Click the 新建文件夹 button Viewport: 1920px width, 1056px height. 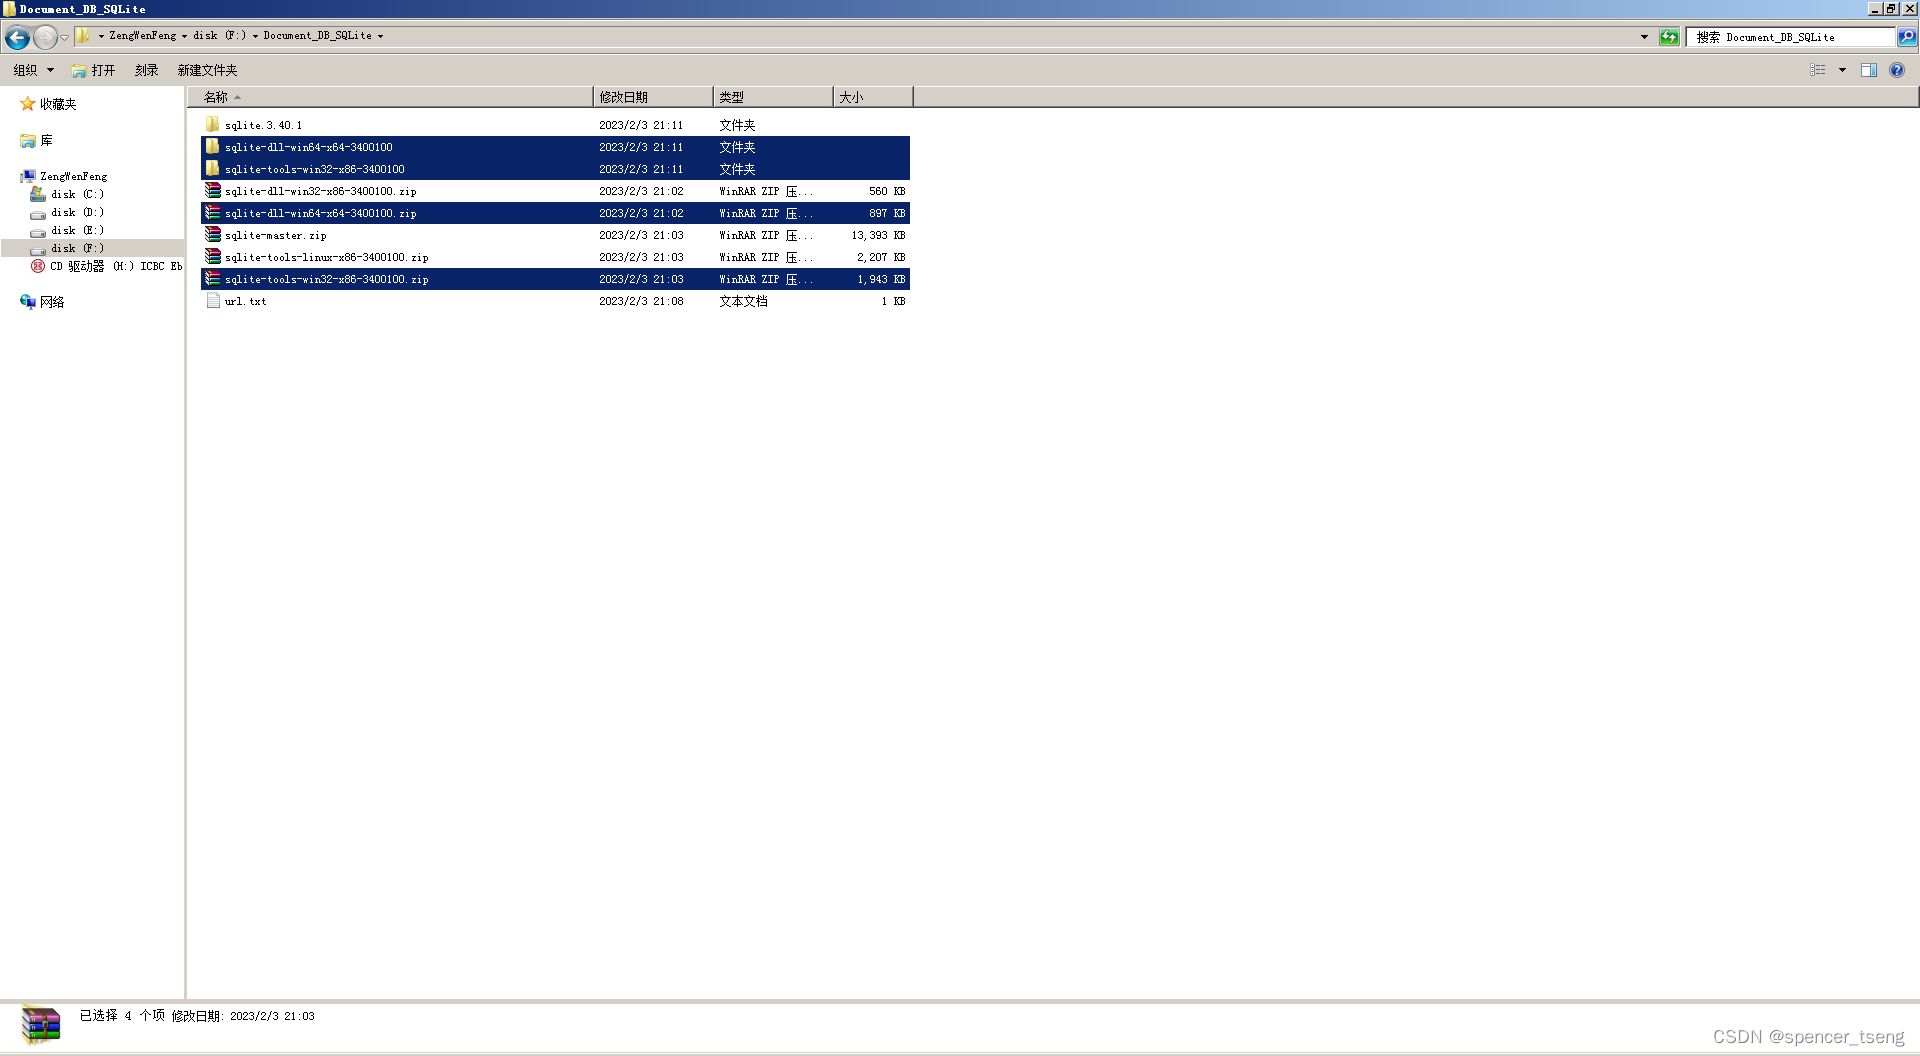coord(206,70)
